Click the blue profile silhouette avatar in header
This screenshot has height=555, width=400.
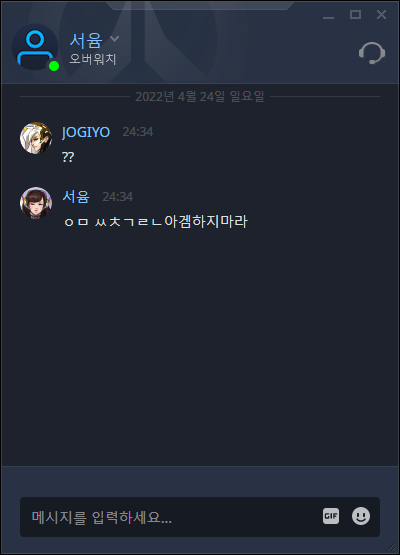point(35,47)
